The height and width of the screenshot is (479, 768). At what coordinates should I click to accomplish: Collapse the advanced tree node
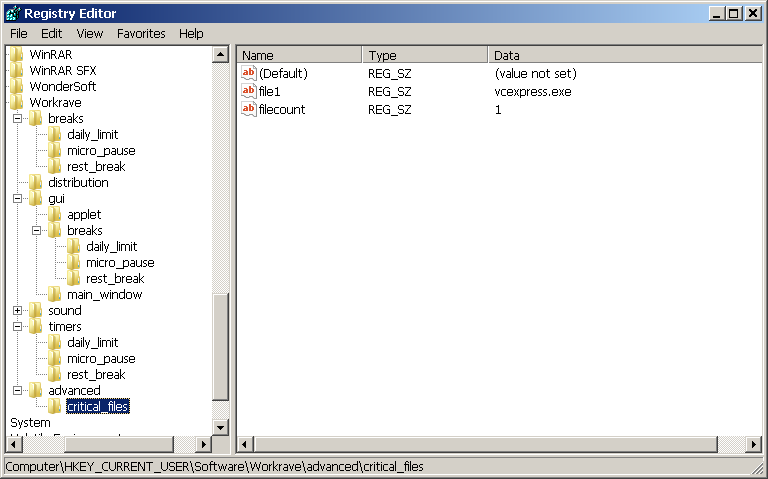click(x=17, y=390)
